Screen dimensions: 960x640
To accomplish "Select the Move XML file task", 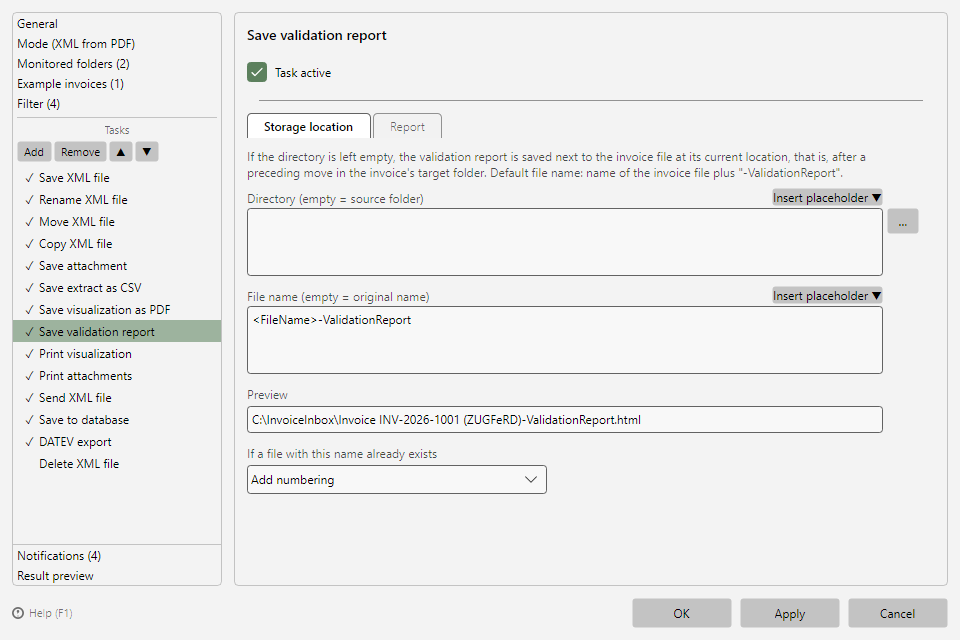I will pos(116,222).
